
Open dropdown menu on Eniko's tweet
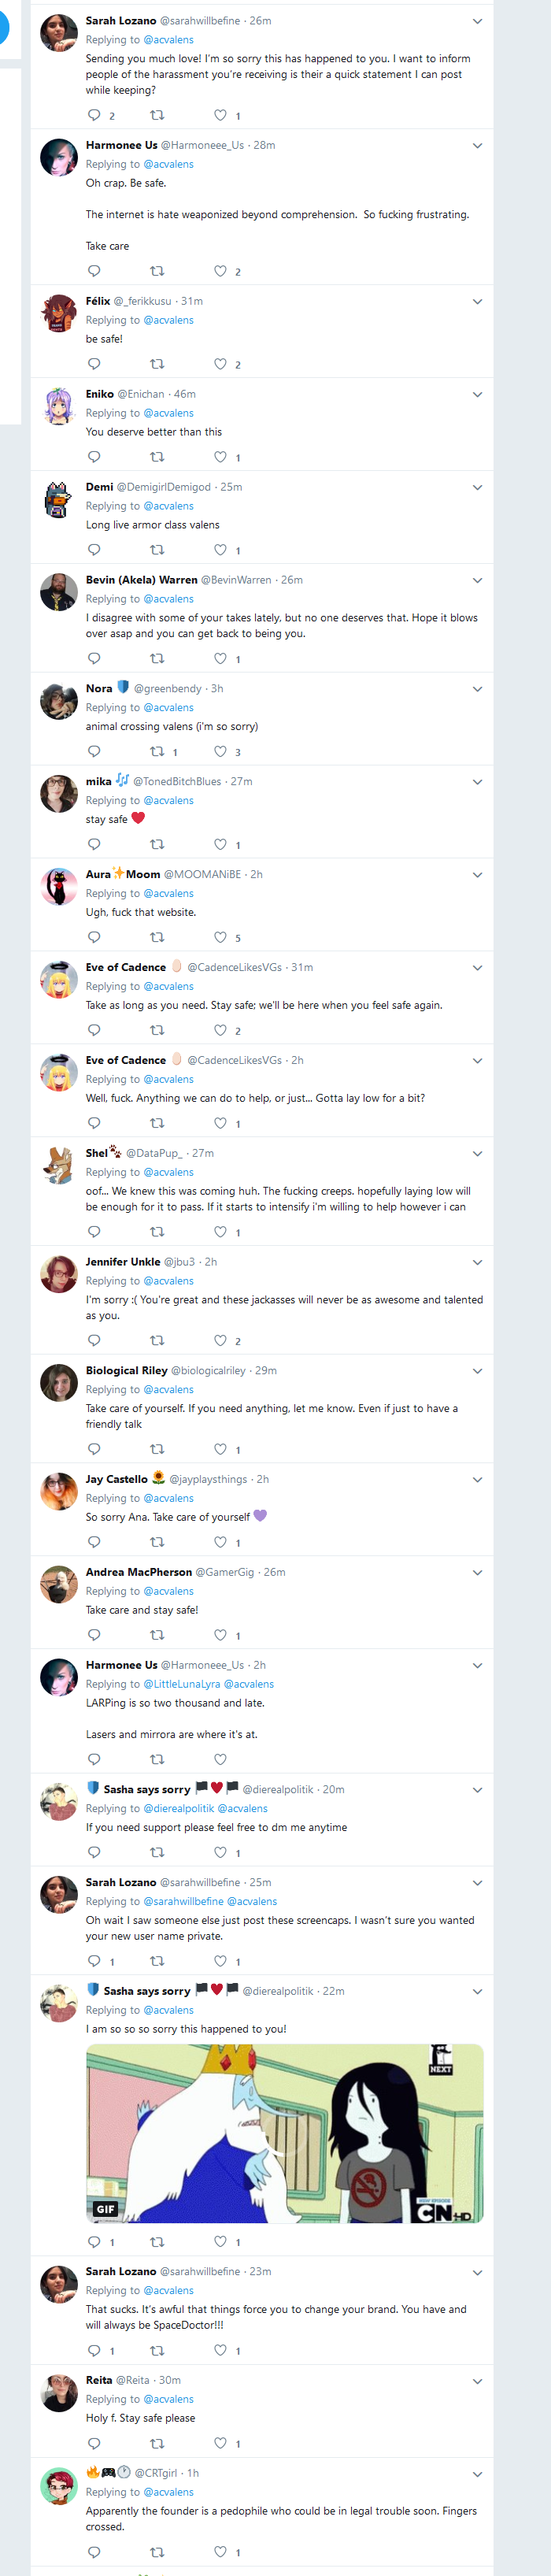coord(477,394)
